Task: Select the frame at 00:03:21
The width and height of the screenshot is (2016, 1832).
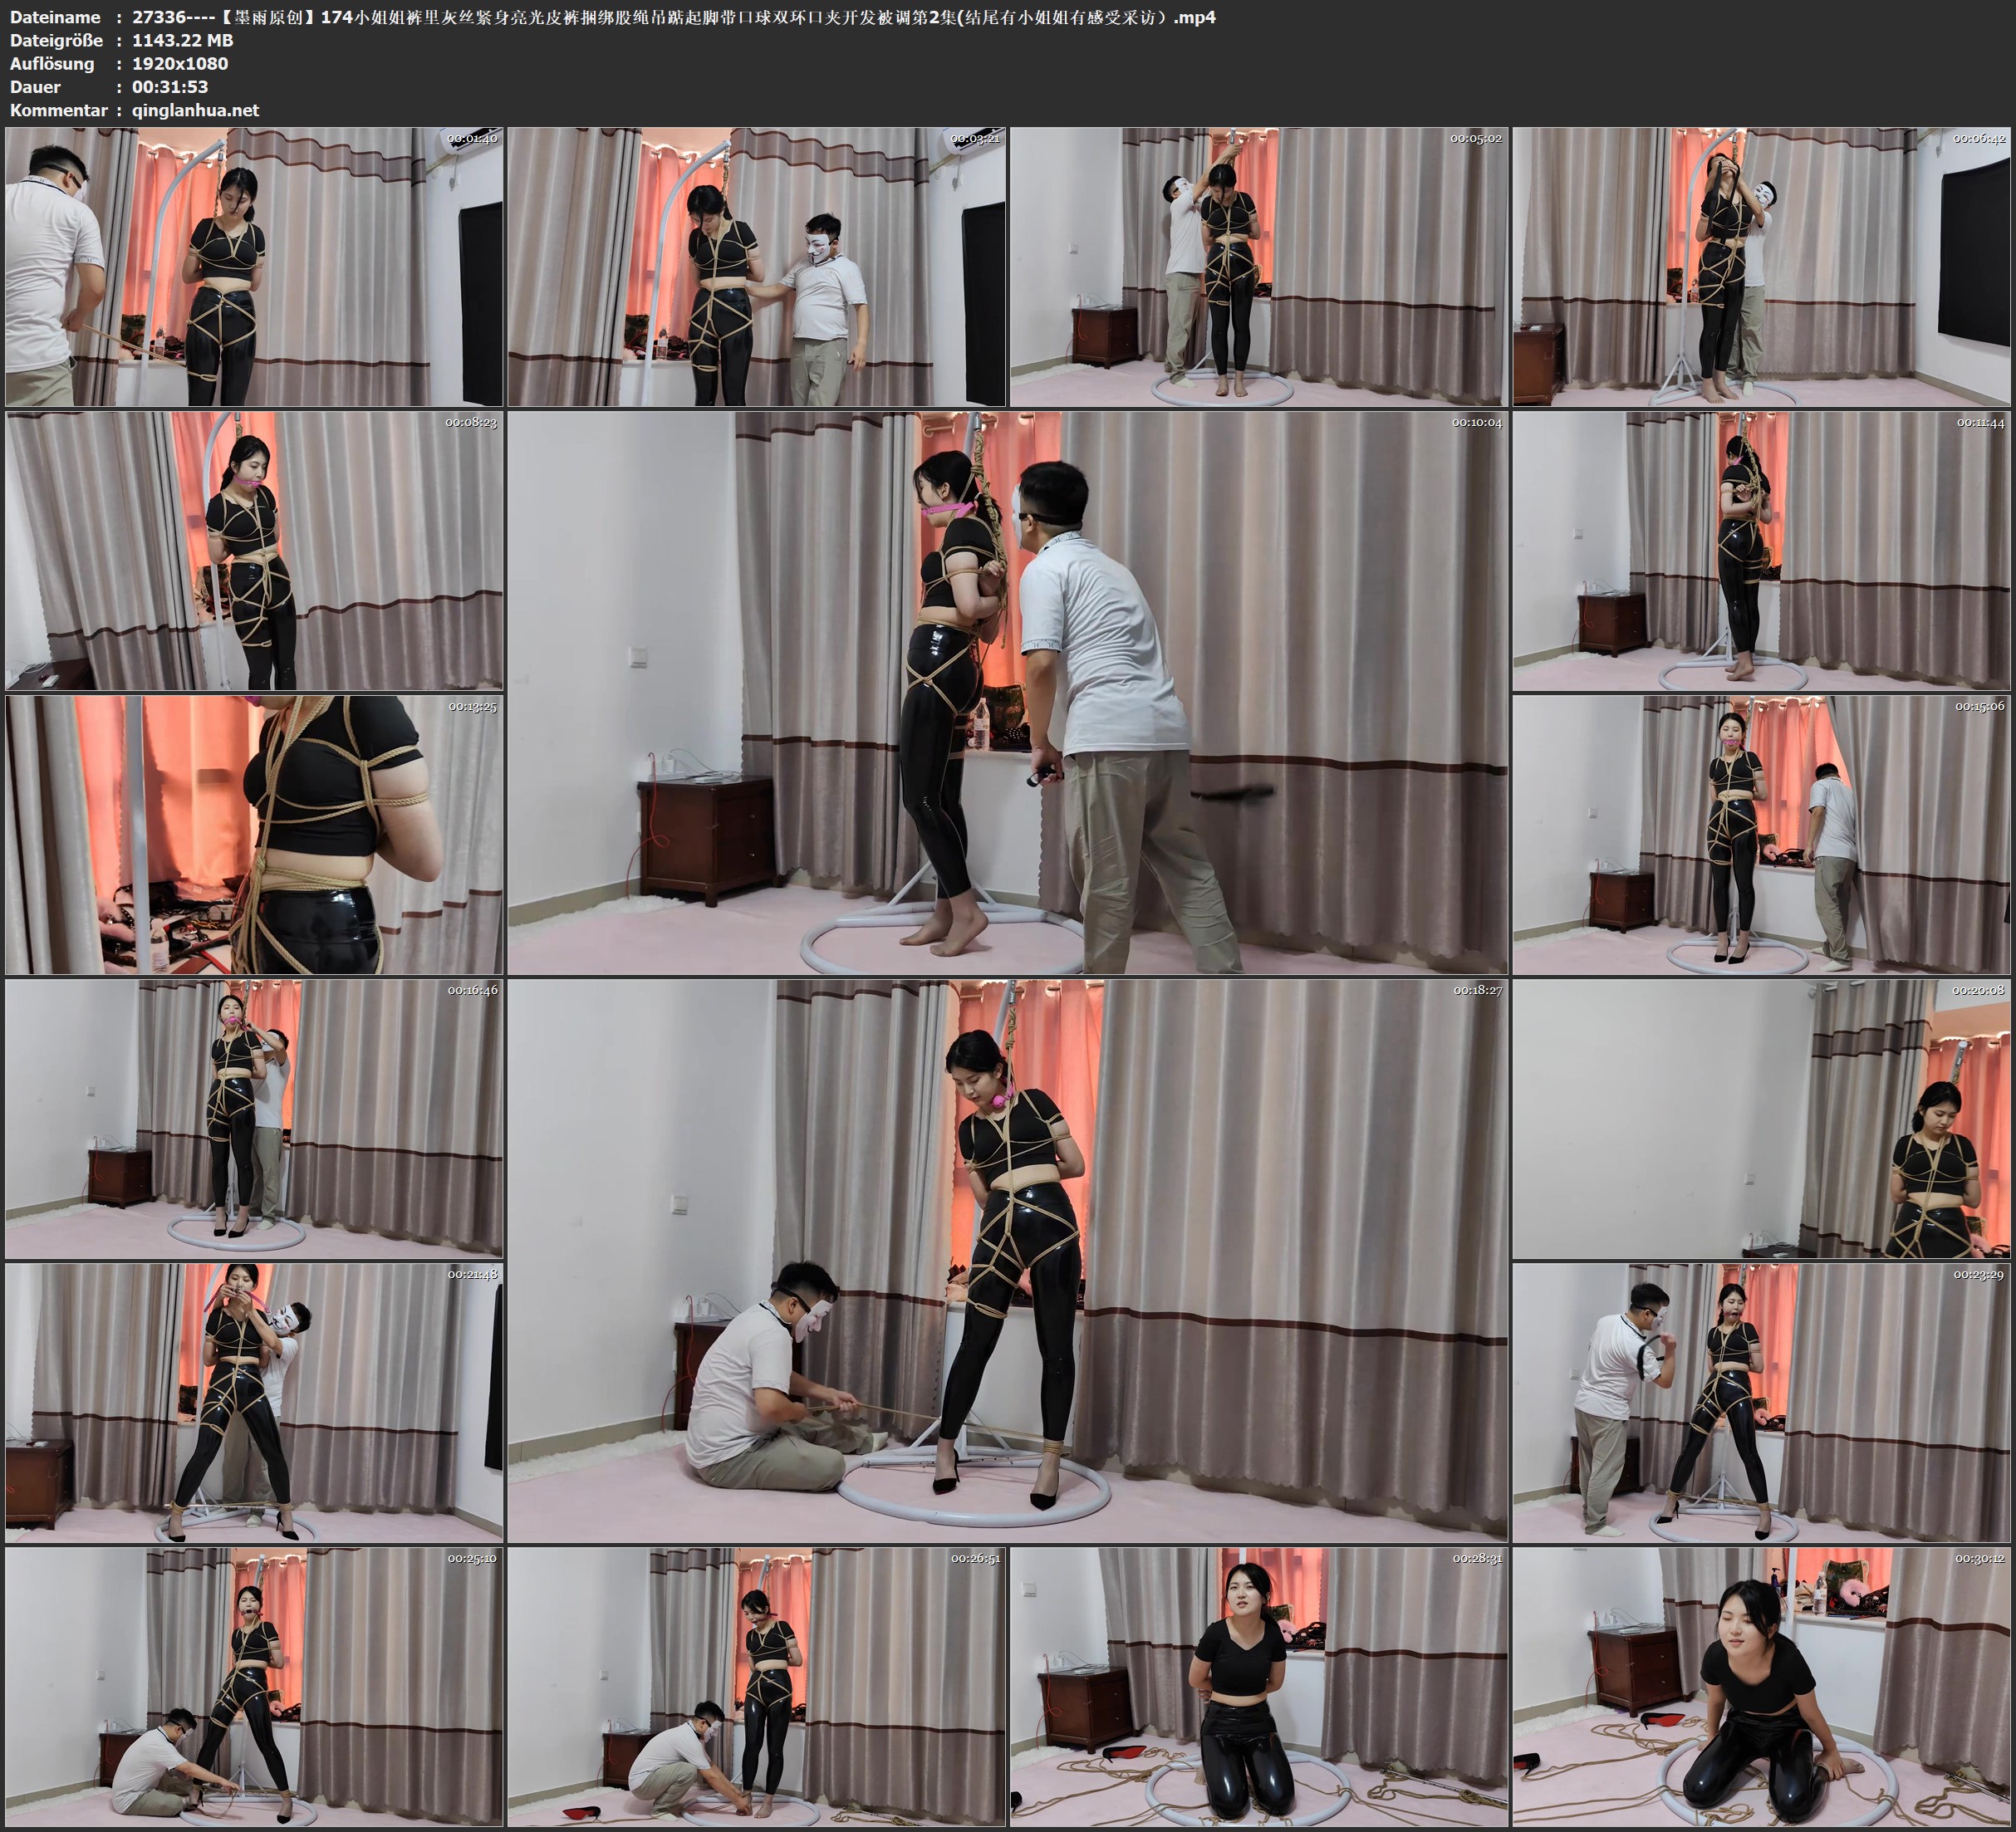Action: pos(756,266)
